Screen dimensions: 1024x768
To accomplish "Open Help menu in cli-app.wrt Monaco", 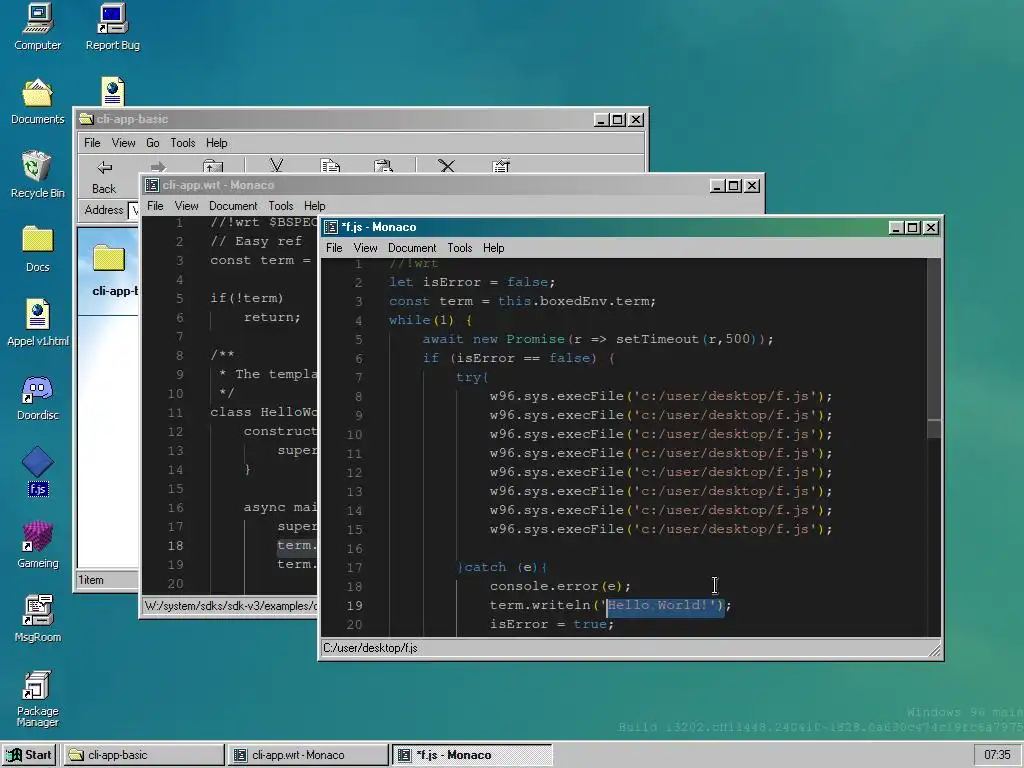I will click(314, 206).
